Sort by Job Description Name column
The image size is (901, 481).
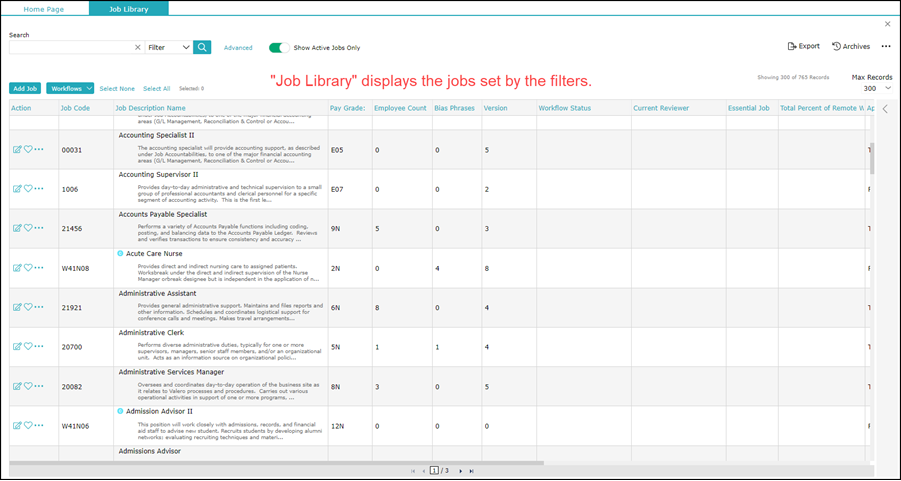pyautogui.click(x=151, y=108)
